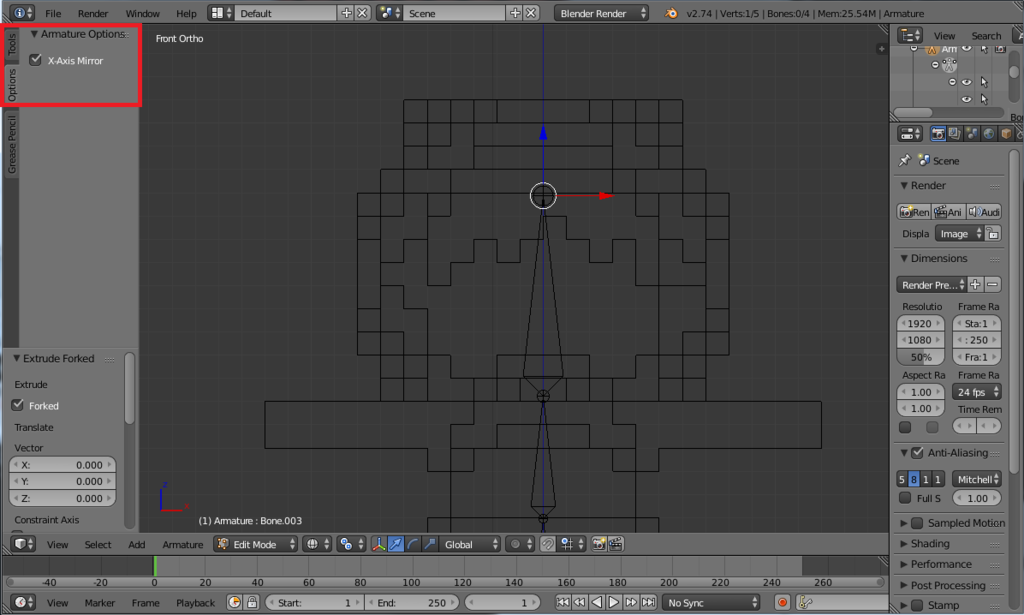Open the 24 fps frame rate dropdown
The width and height of the screenshot is (1024, 615).
click(976, 392)
